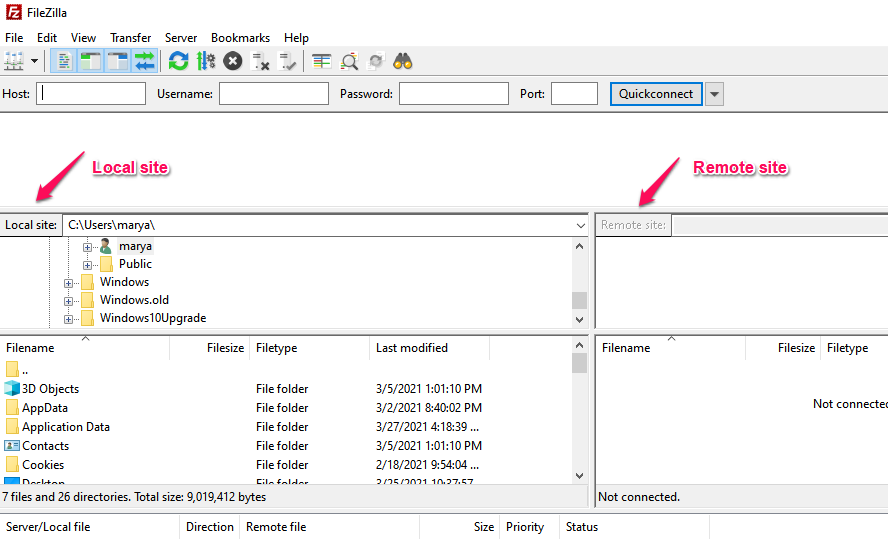888x555 pixels.
Task: Toggle local directory tree display
Action: (x=91, y=61)
